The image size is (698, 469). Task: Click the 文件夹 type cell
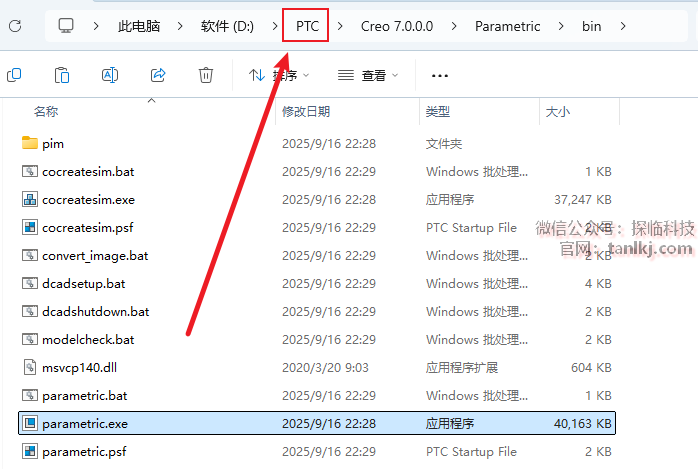[x=444, y=144]
